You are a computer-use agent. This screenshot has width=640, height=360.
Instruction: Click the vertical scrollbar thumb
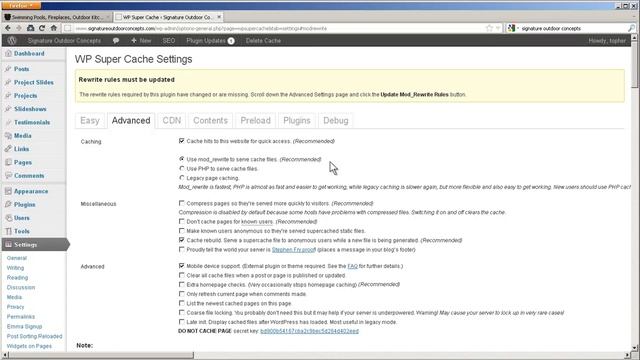634,64
